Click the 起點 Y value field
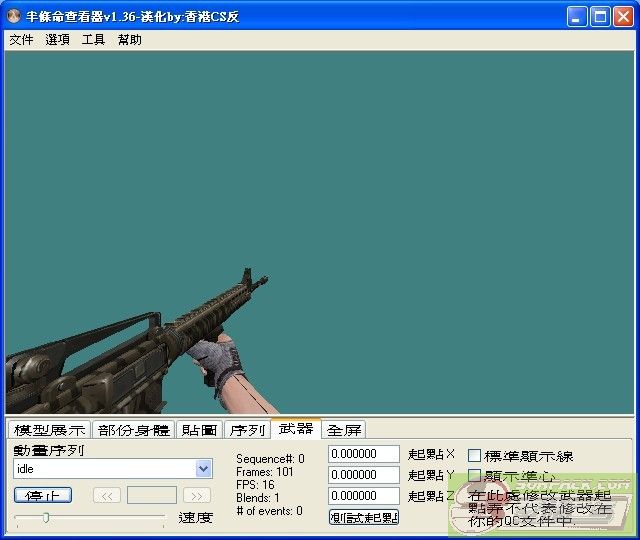 364,475
